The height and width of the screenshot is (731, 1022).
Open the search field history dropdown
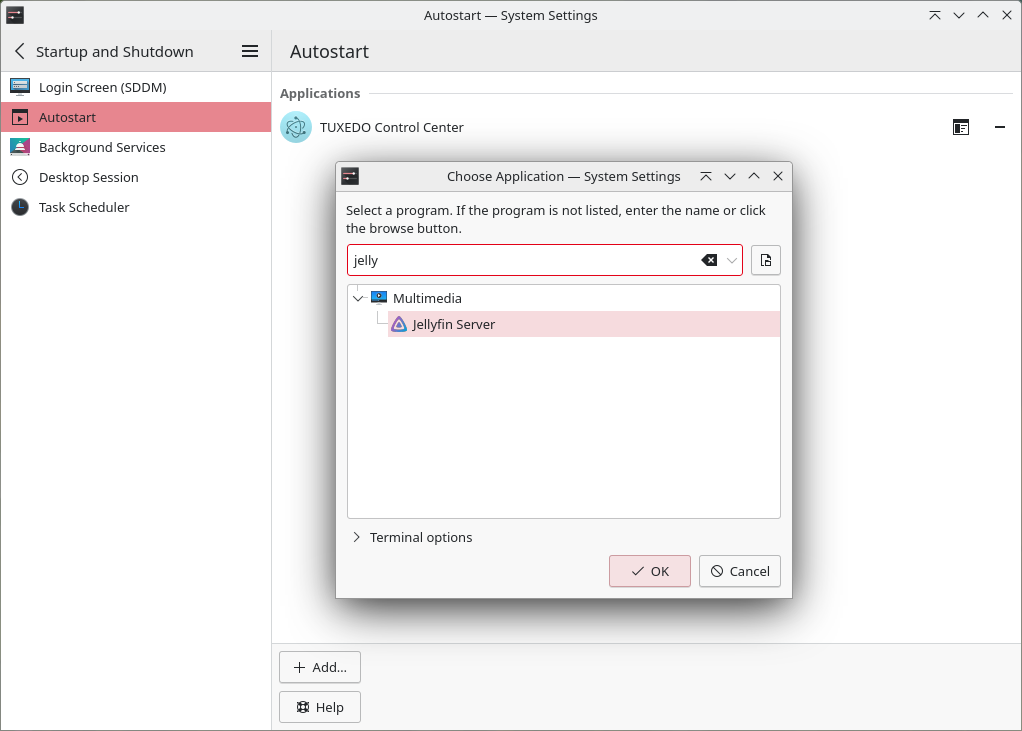(x=731, y=260)
